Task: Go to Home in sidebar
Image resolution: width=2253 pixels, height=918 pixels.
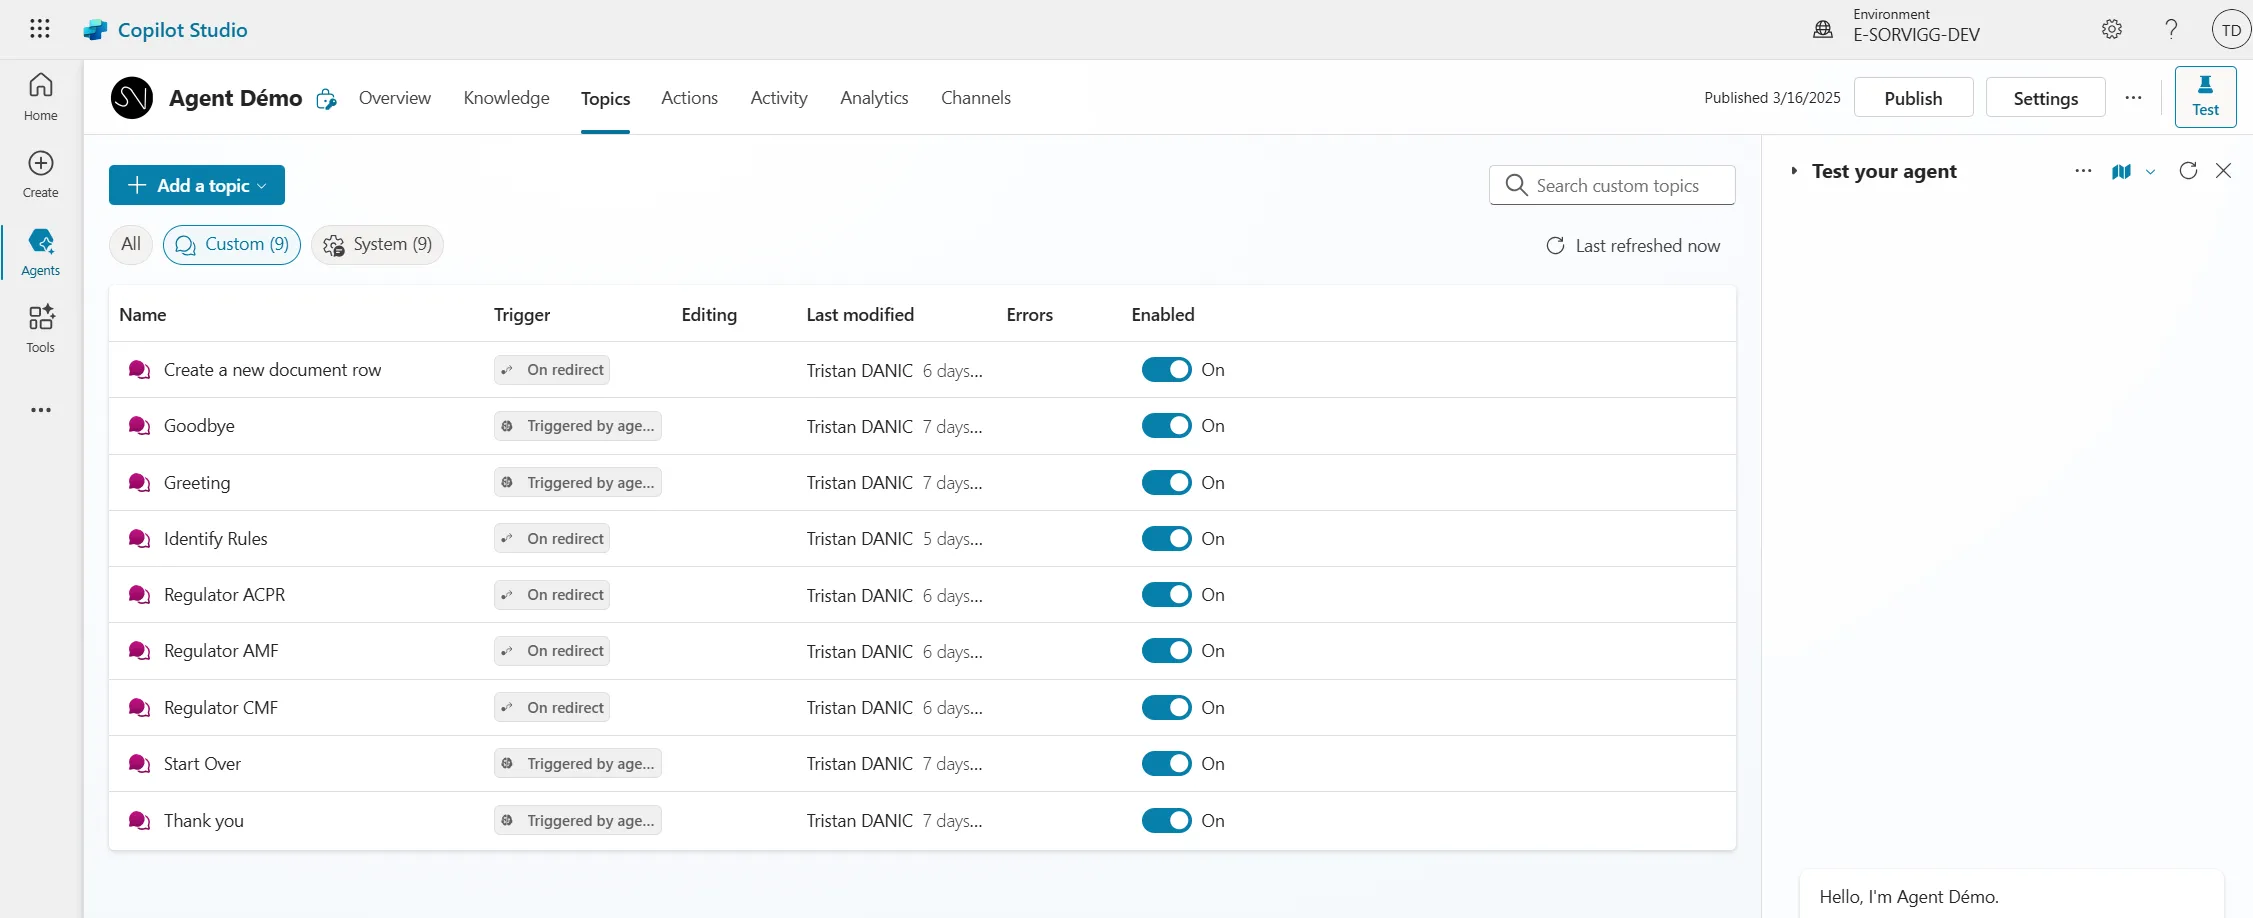Action: [x=41, y=97]
